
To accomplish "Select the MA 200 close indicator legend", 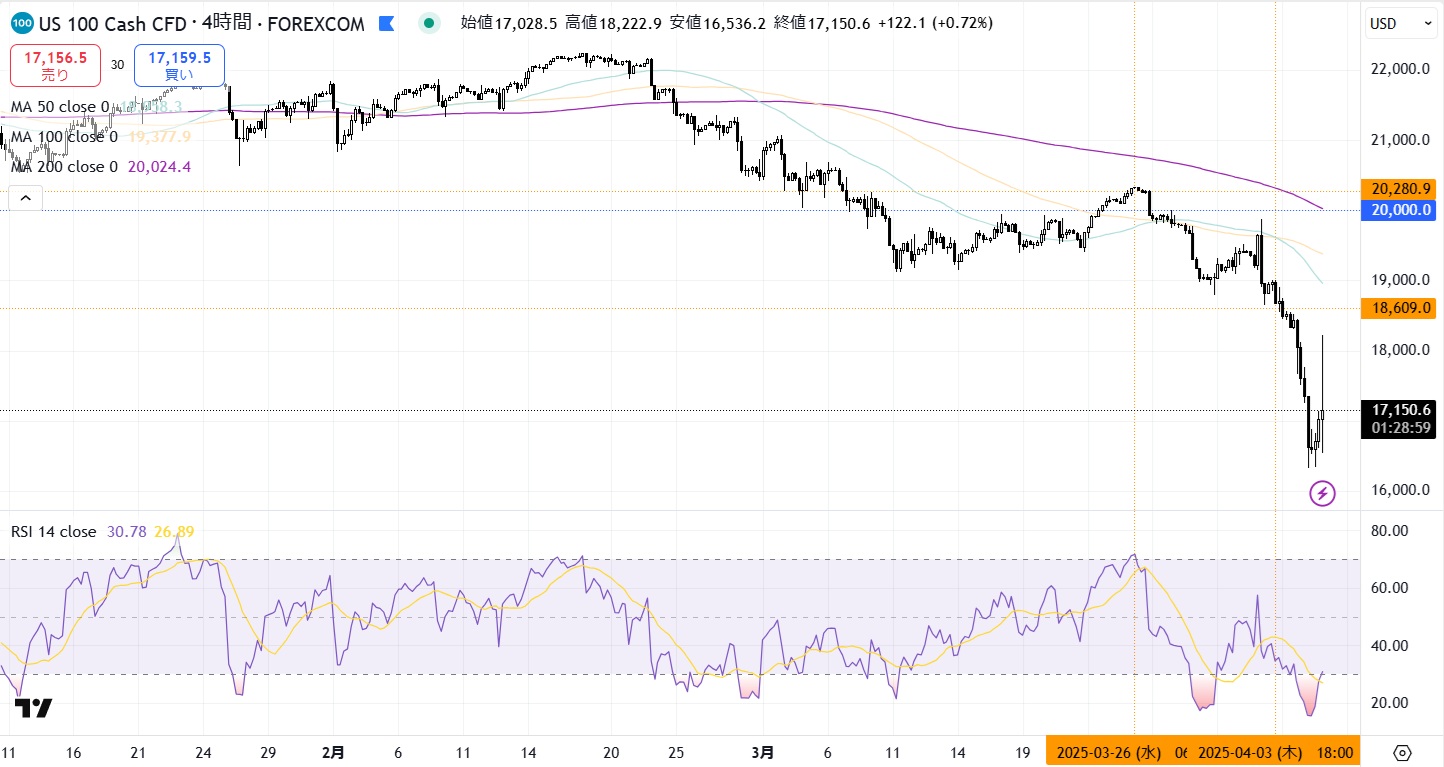I will [64, 167].
